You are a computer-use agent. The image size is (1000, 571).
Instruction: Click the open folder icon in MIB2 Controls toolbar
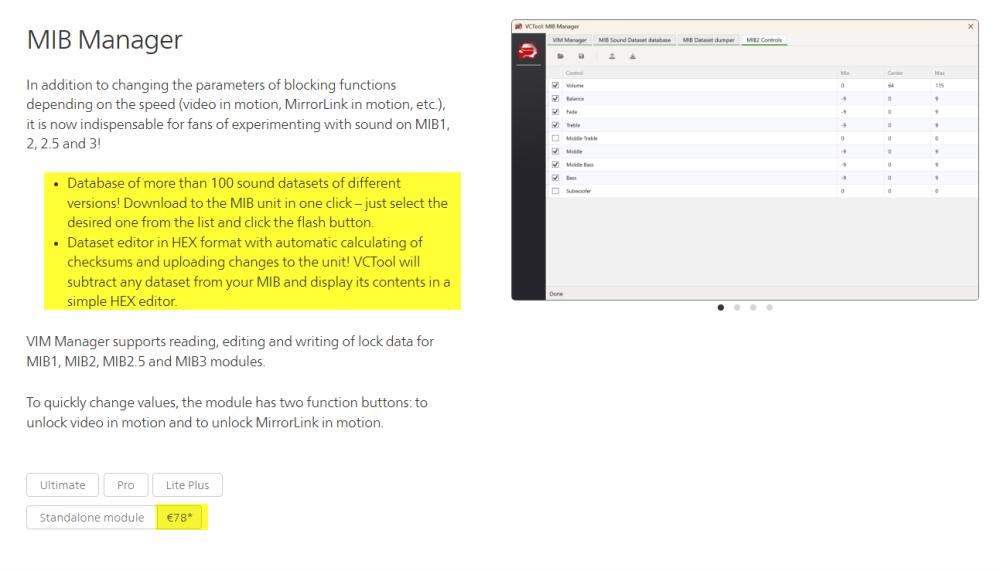click(561, 56)
